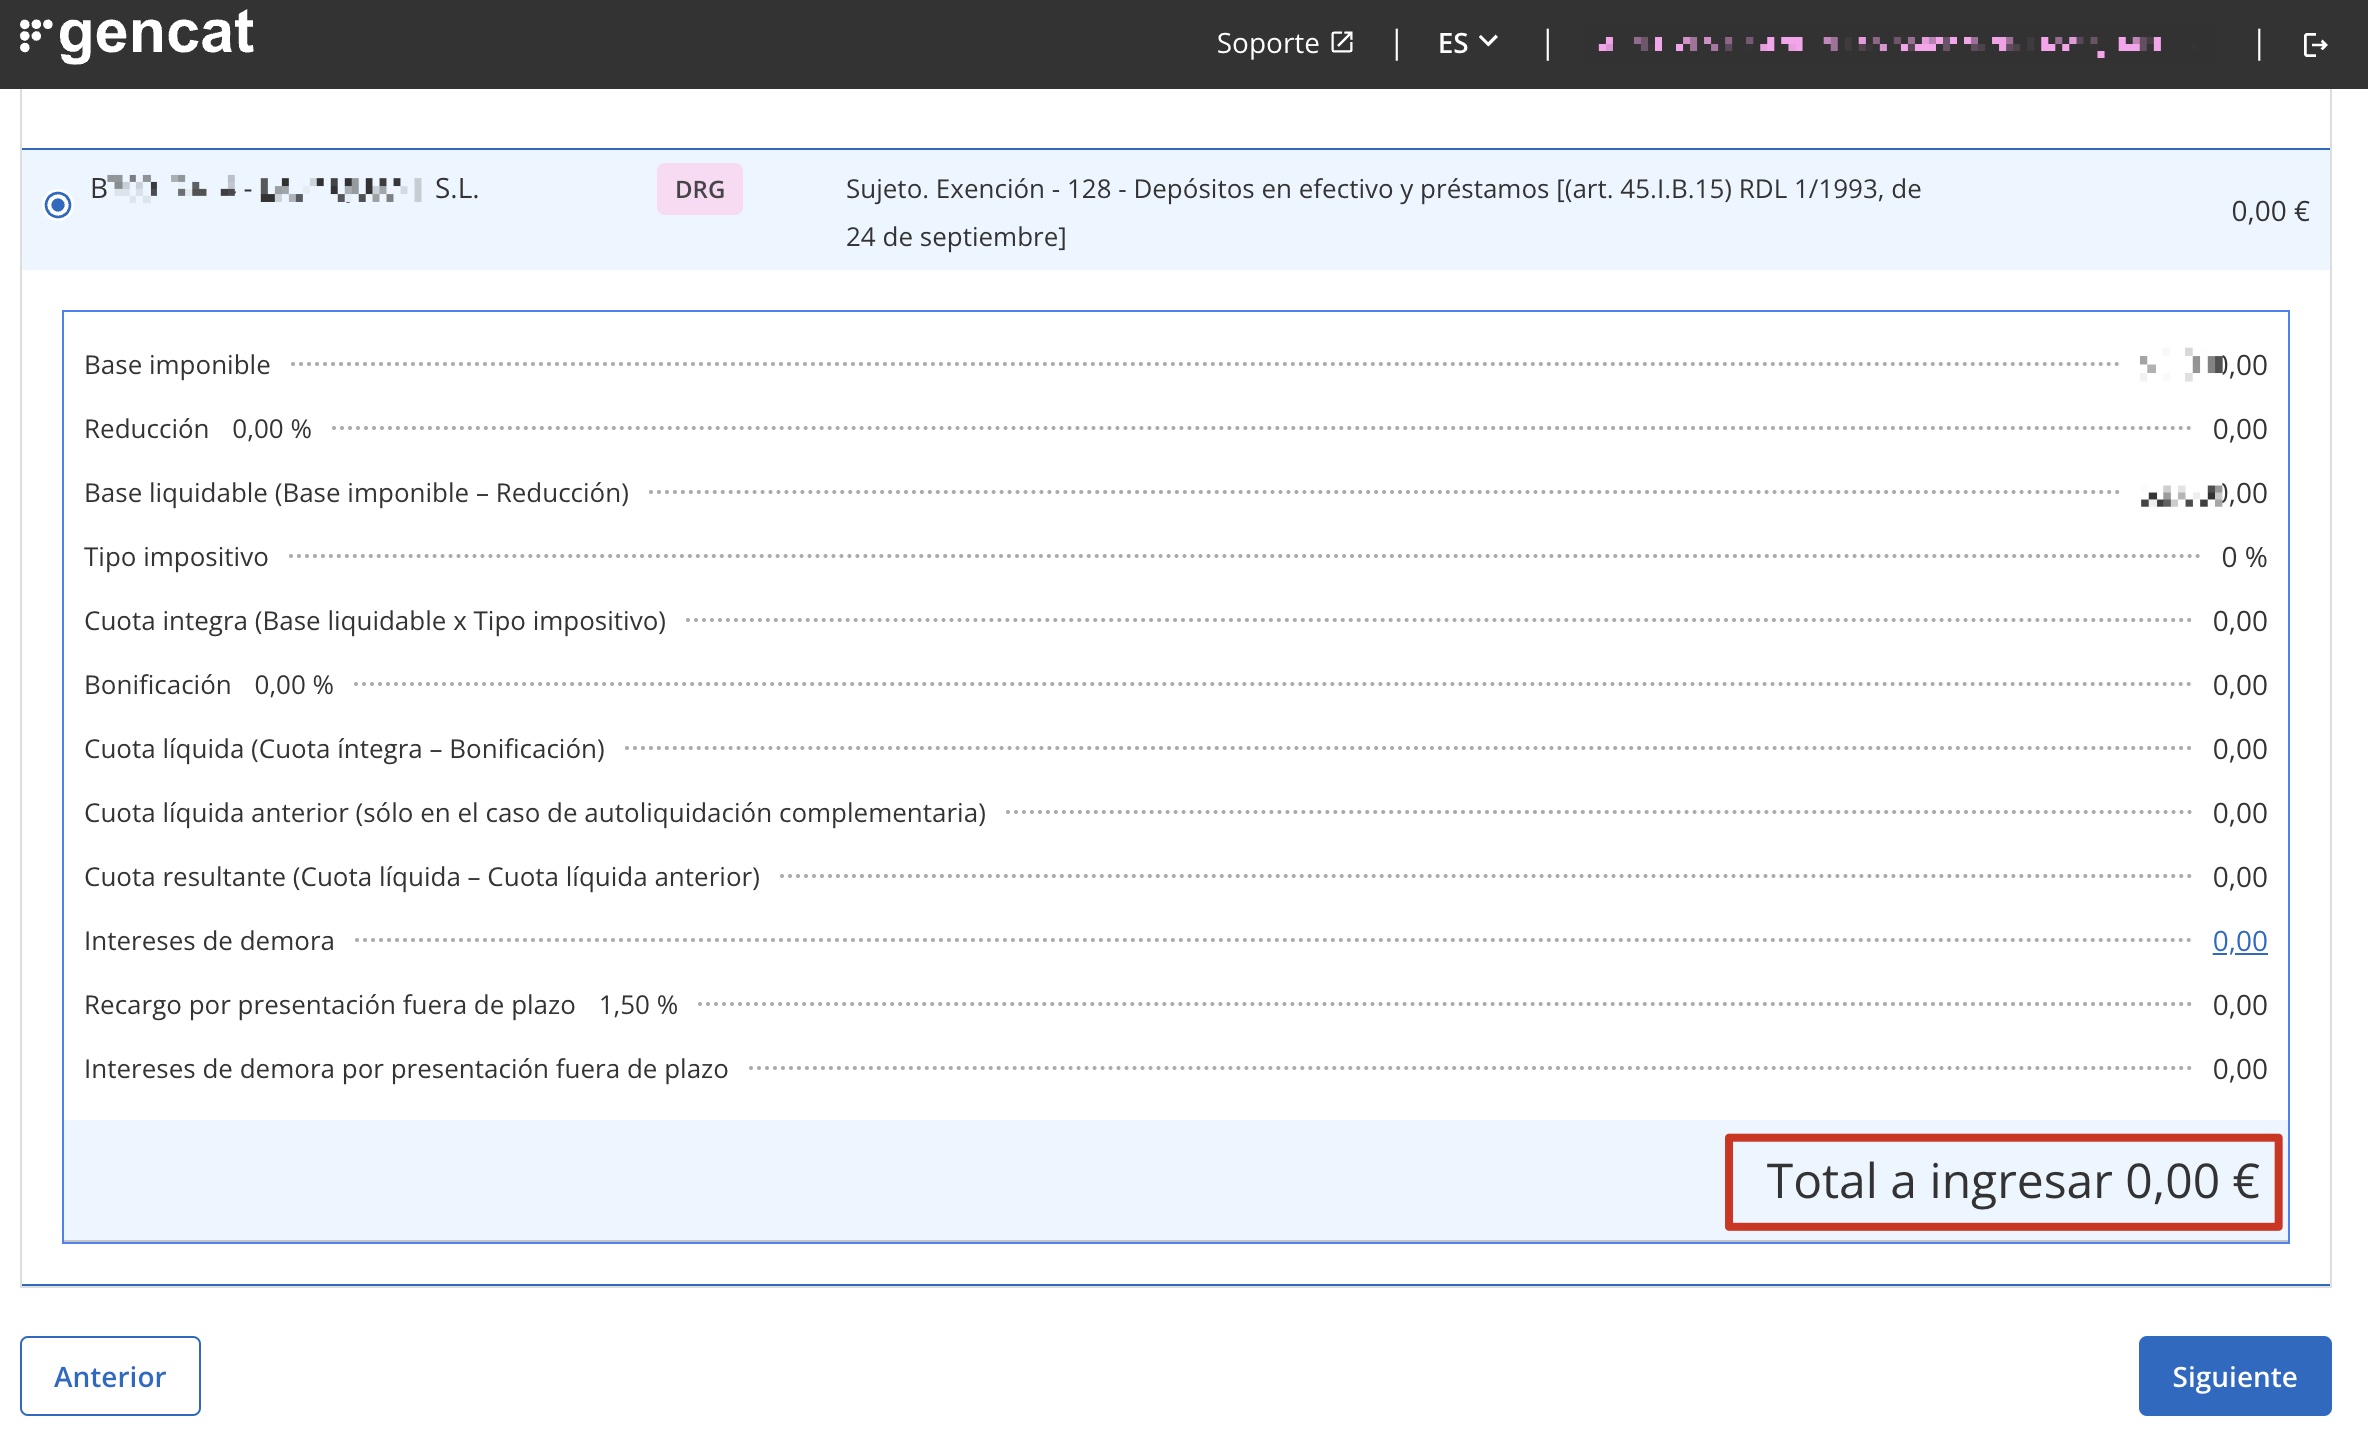Click the Recargo 1,50 % percentage
2368x1456 pixels.
pyautogui.click(x=638, y=1005)
